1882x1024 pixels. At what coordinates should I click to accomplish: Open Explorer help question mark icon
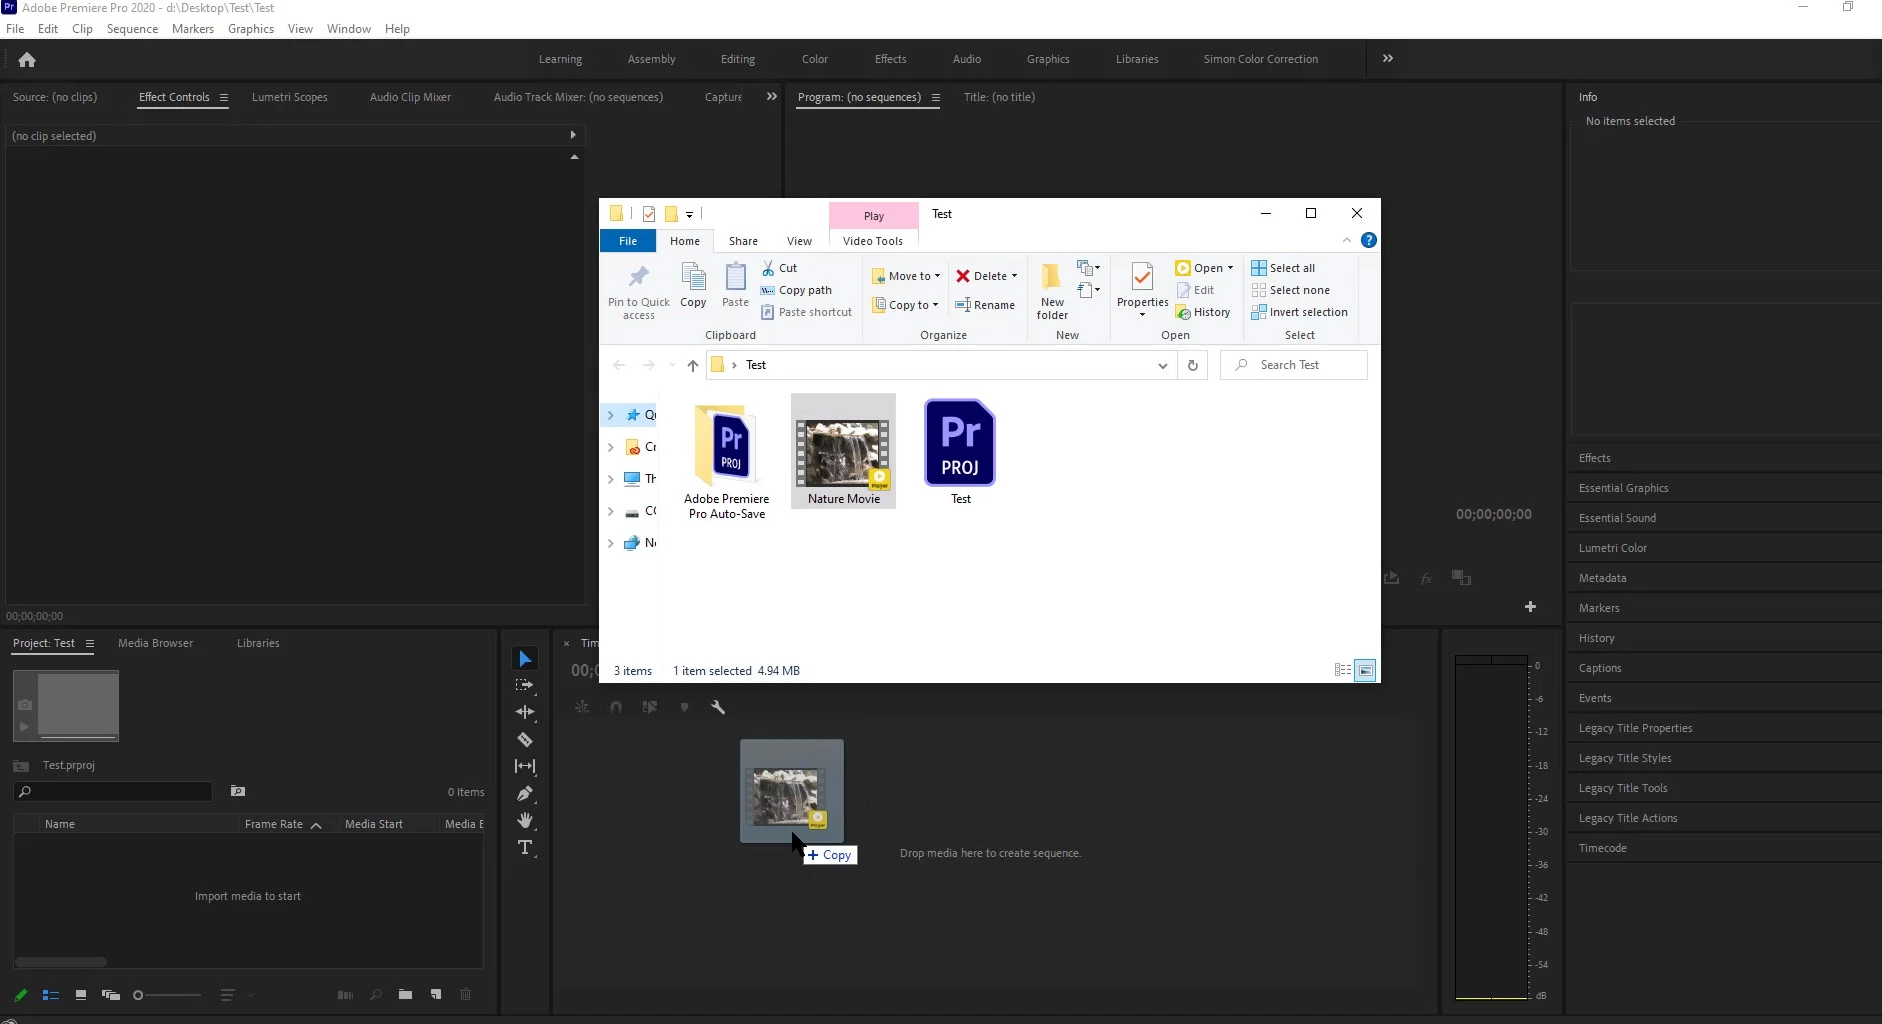coord(1369,240)
